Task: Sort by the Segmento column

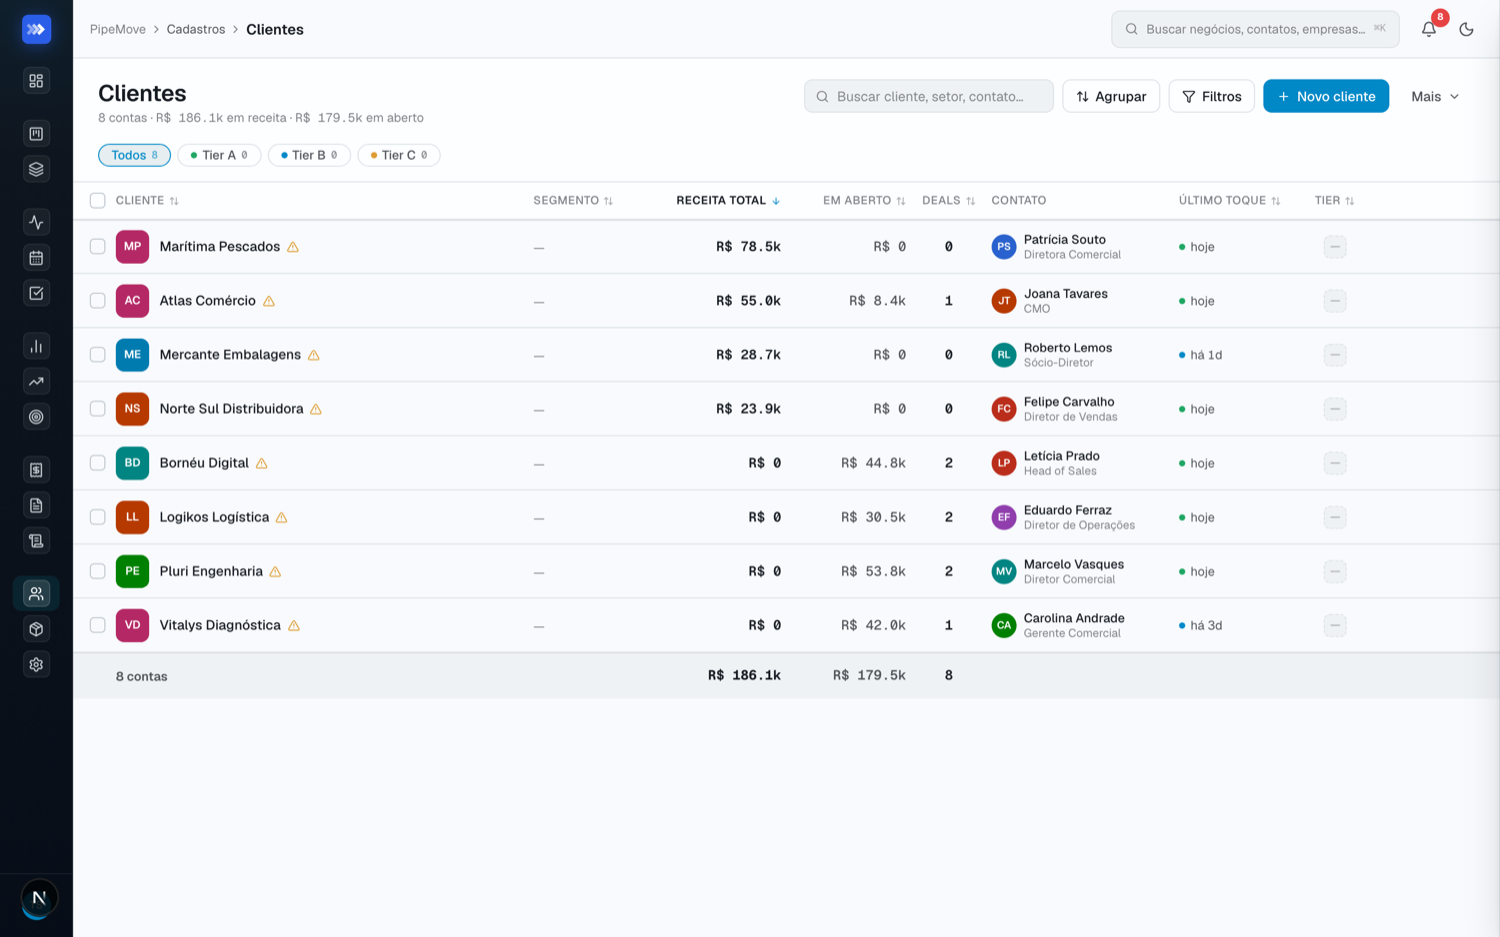Action: pyautogui.click(x=573, y=201)
